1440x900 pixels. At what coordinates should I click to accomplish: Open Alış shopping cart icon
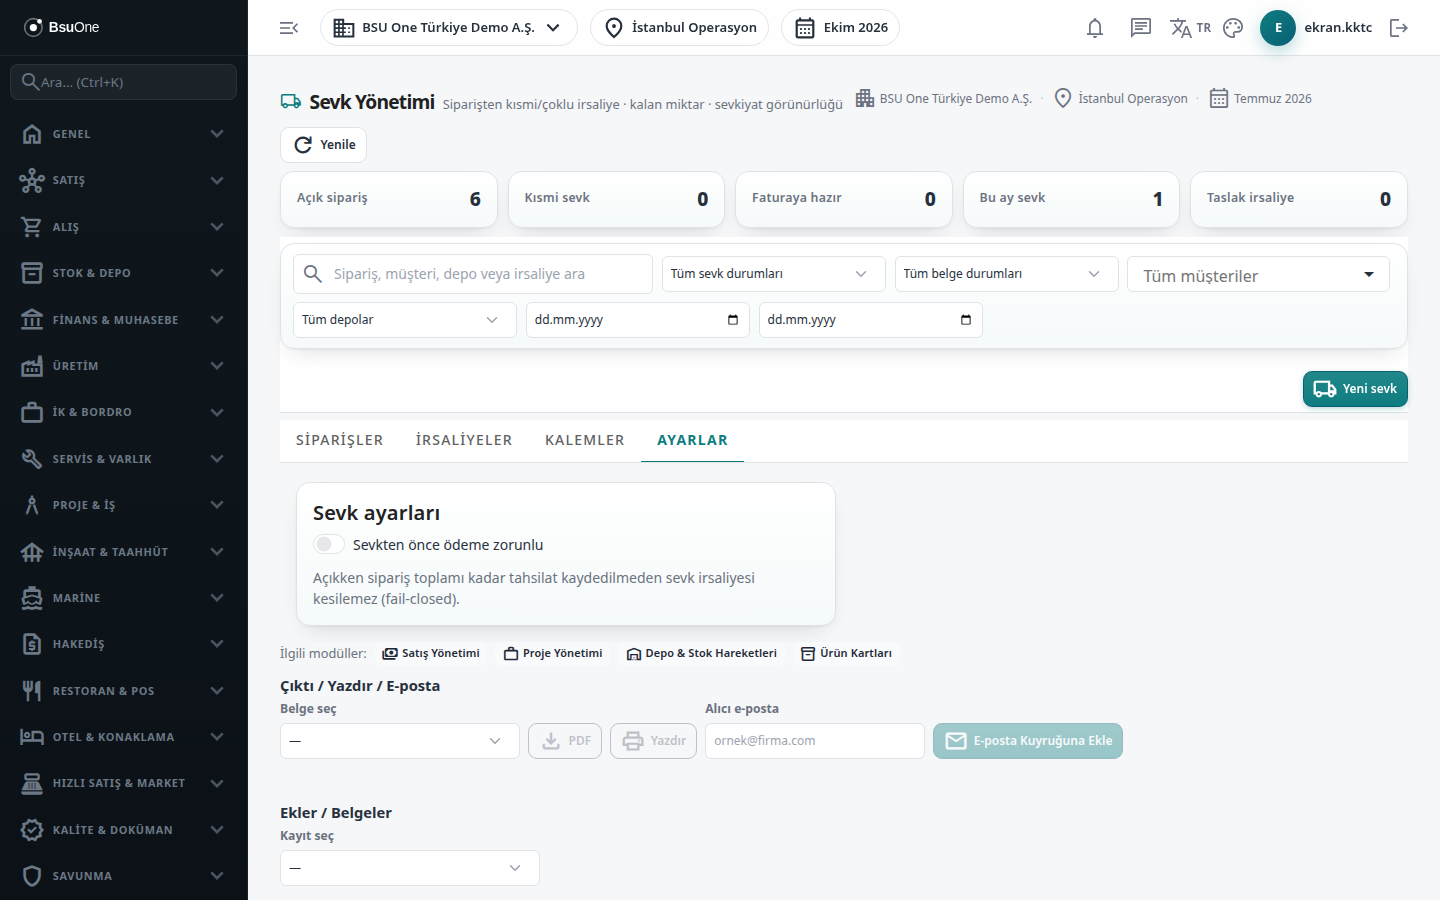(x=32, y=227)
